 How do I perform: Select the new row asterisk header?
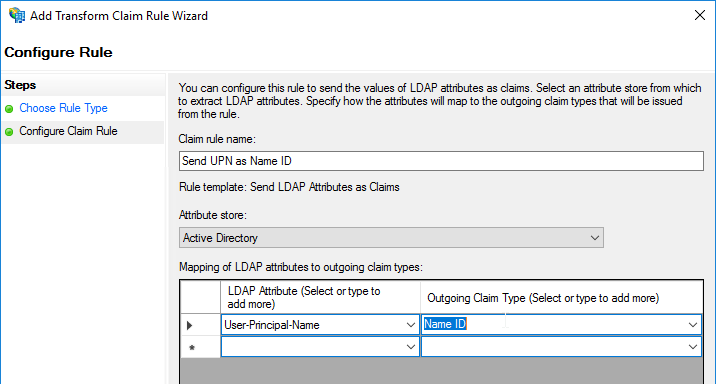click(x=192, y=348)
